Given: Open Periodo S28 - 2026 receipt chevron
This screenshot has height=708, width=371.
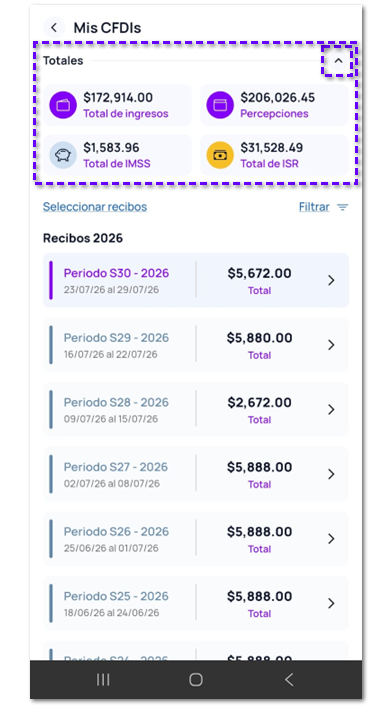Looking at the screenshot, I should pos(331,410).
